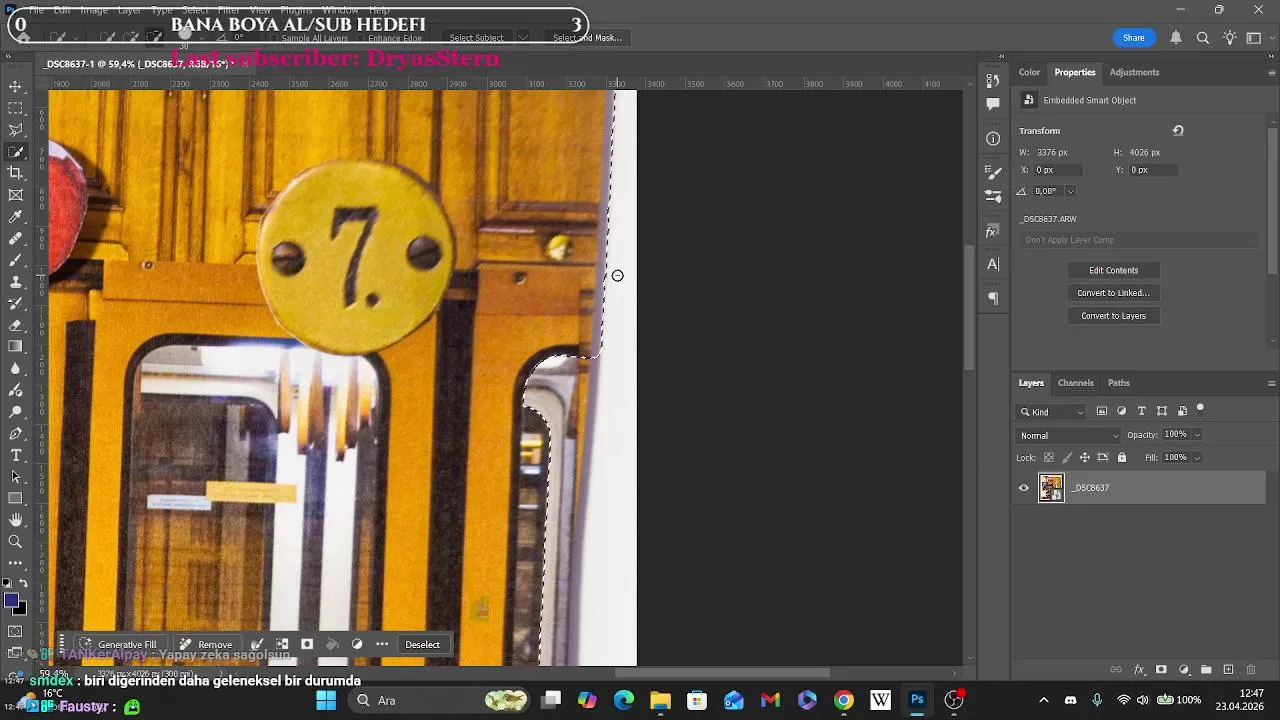Select the Frame tool
The image size is (1280, 720).
pos(16,196)
